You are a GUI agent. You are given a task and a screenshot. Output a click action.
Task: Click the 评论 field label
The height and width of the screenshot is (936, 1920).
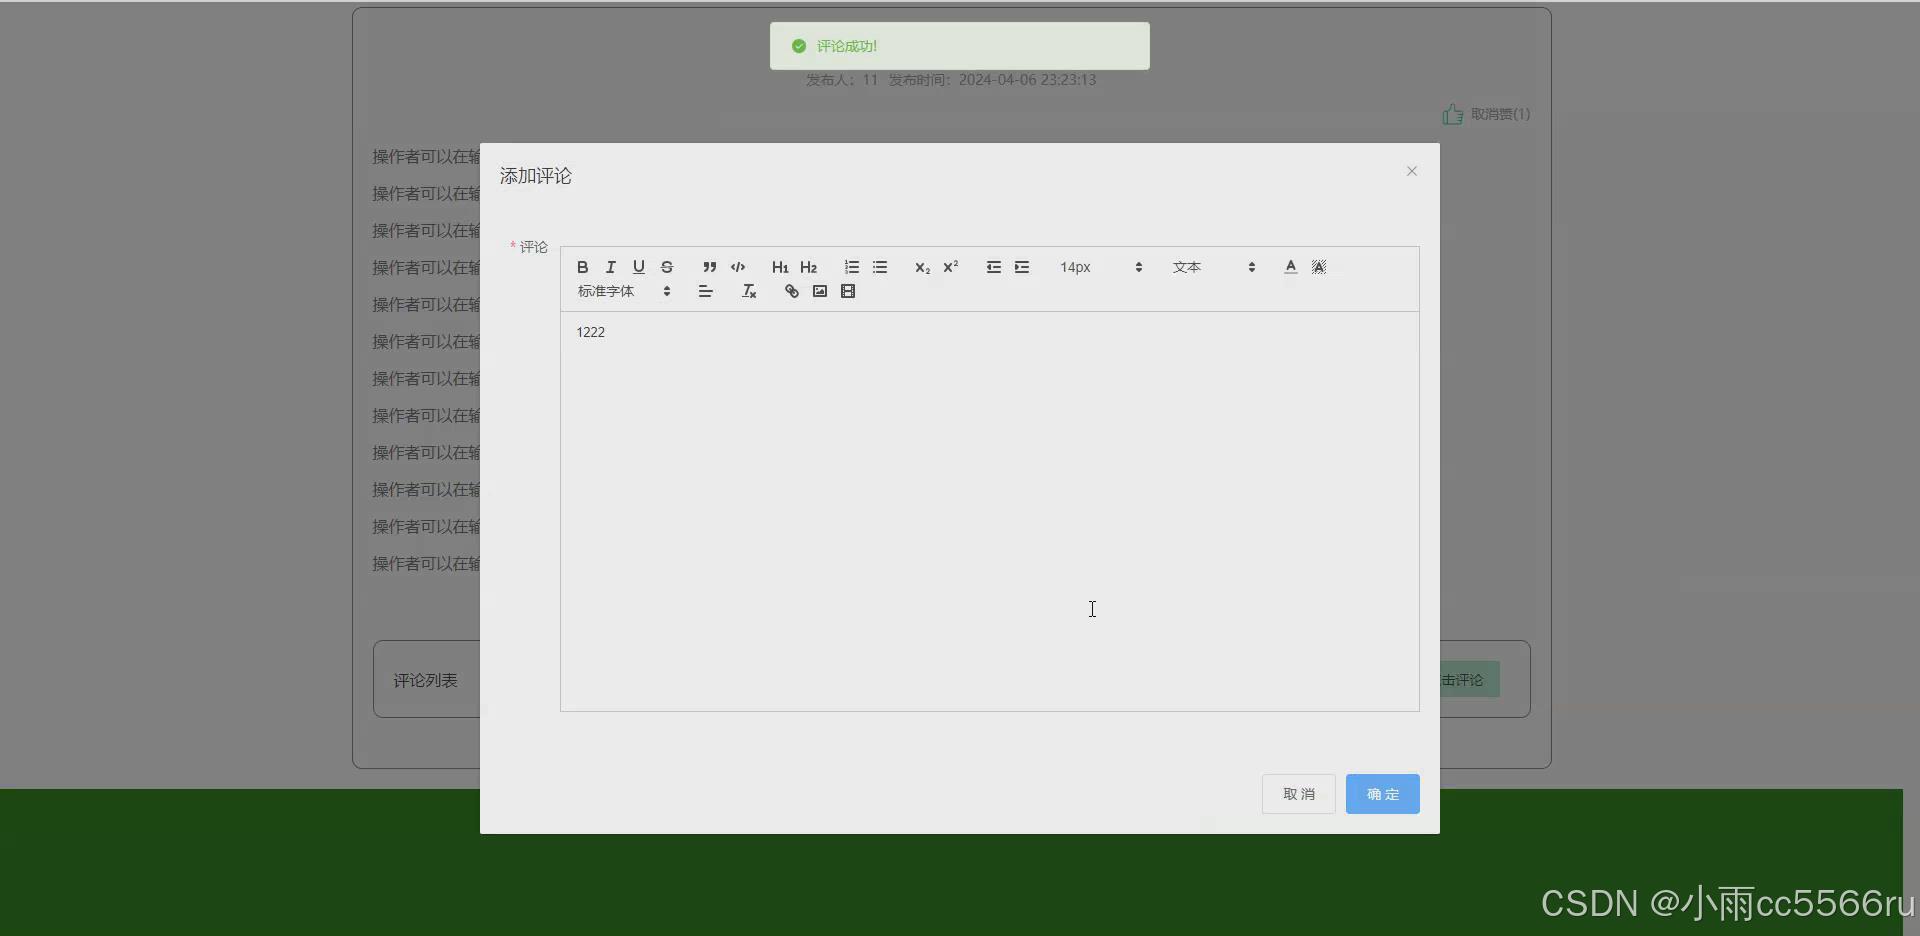533,247
